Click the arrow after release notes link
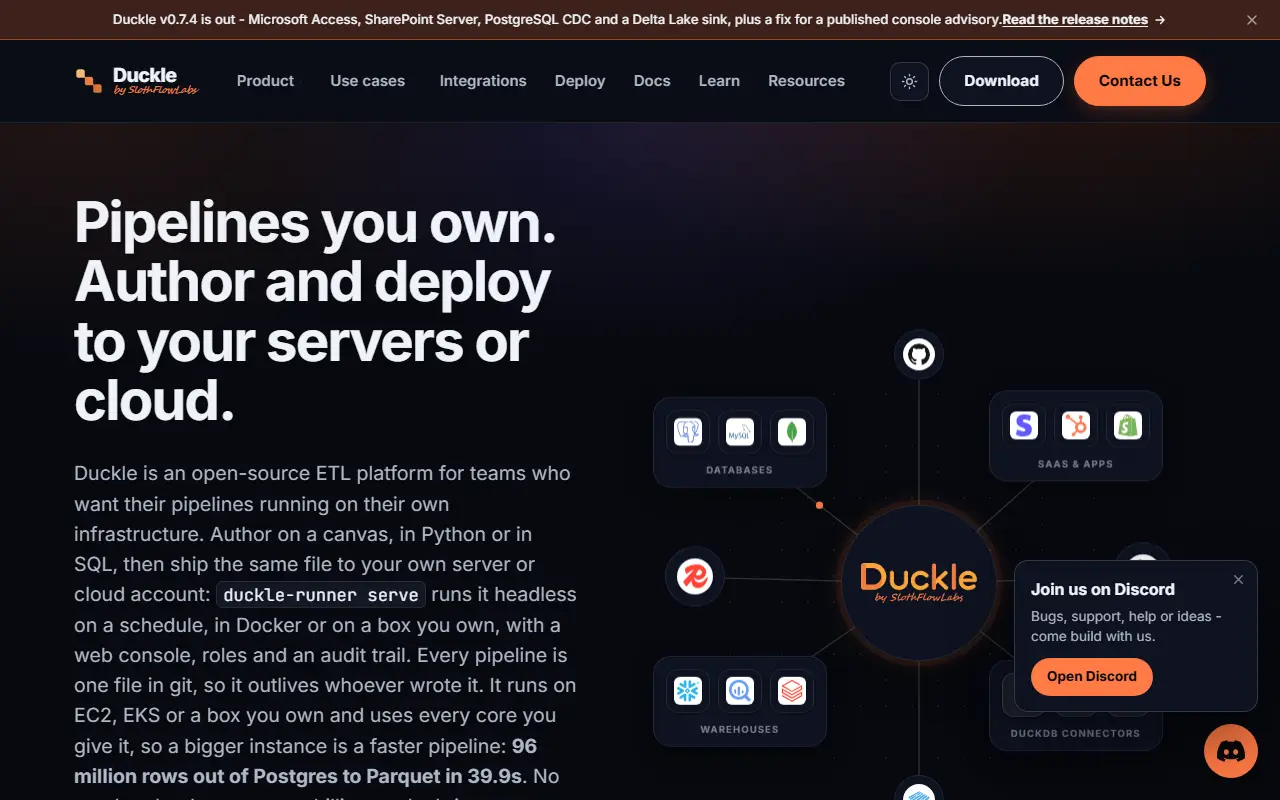This screenshot has width=1280, height=800. coord(1160,19)
